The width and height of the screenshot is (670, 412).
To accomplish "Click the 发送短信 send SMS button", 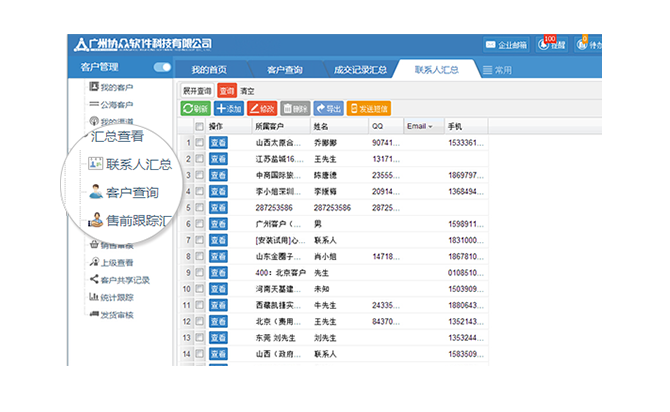I will coord(368,108).
